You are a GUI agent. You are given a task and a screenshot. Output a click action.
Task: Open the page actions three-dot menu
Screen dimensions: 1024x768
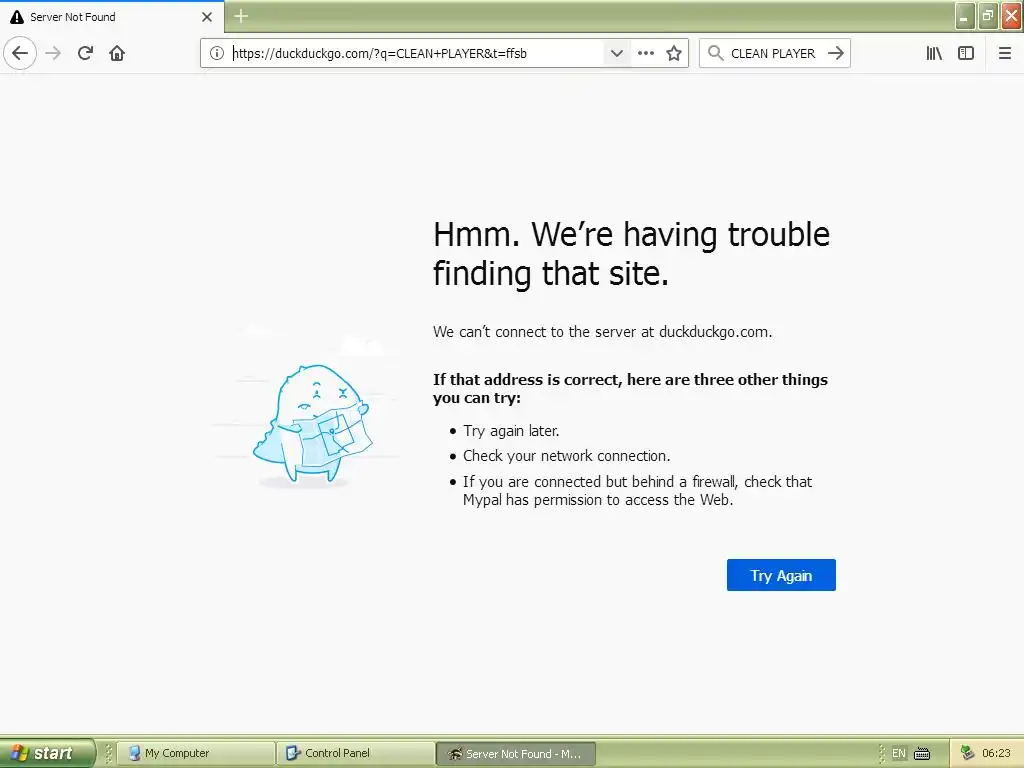646,53
